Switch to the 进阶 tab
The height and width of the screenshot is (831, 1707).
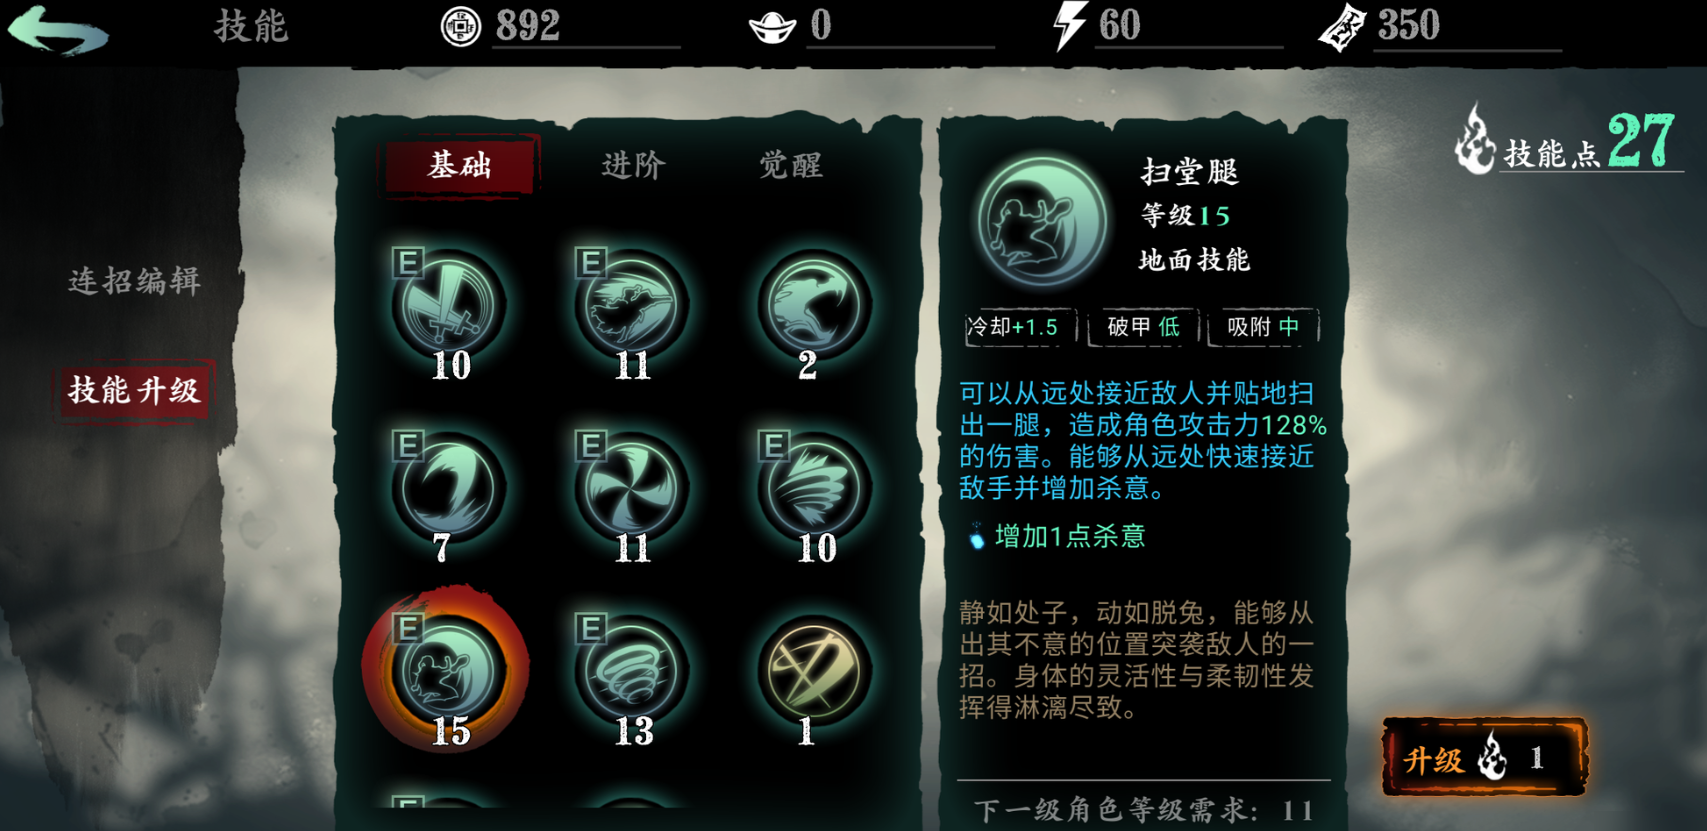(633, 165)
